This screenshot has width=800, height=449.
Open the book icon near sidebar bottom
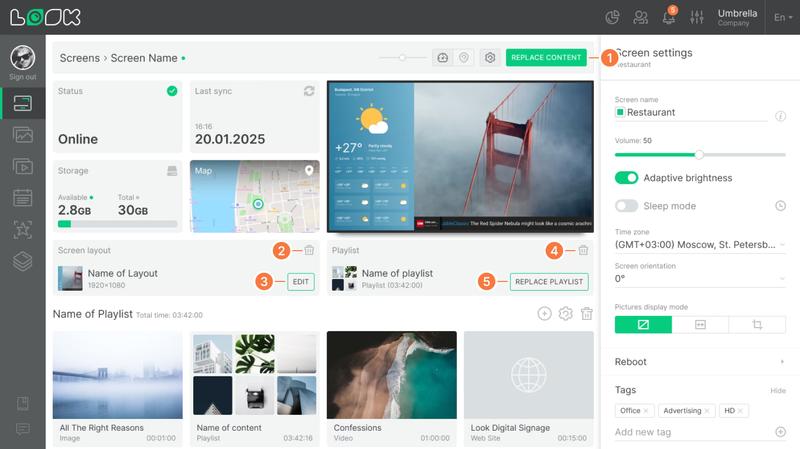[22, 404]
